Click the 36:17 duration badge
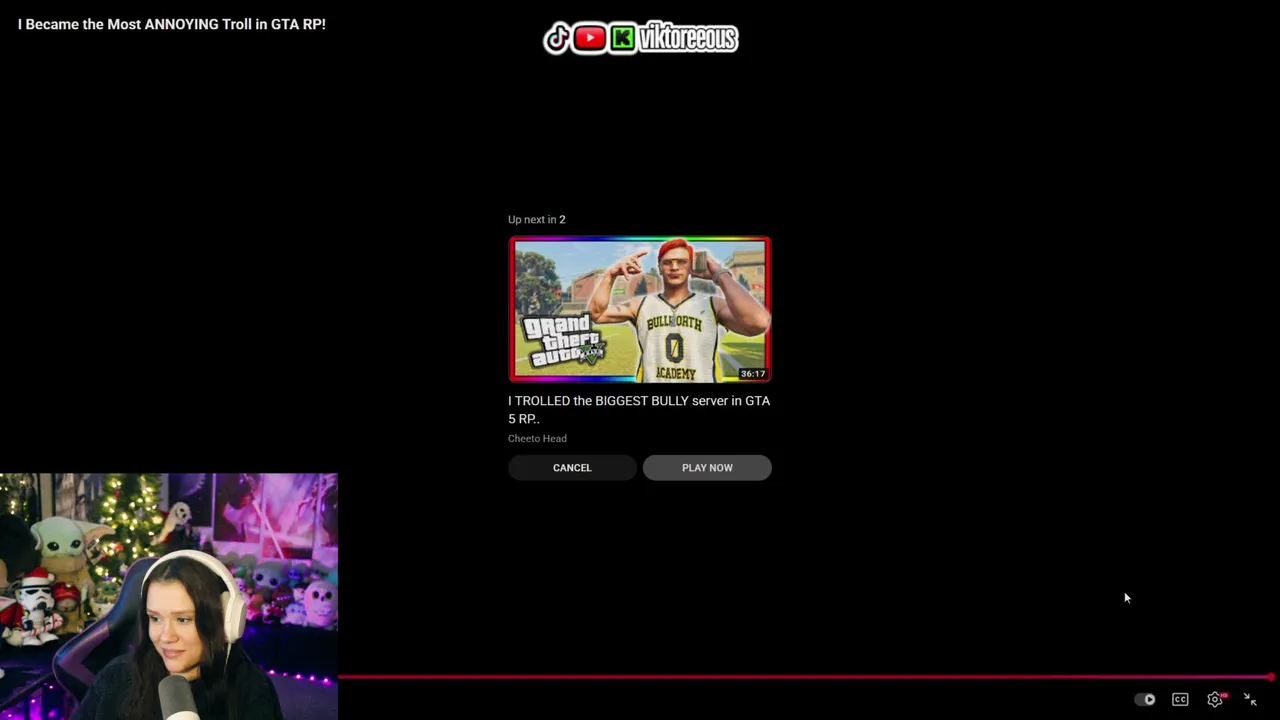The image size is (1280, 720). pos(753,374)
